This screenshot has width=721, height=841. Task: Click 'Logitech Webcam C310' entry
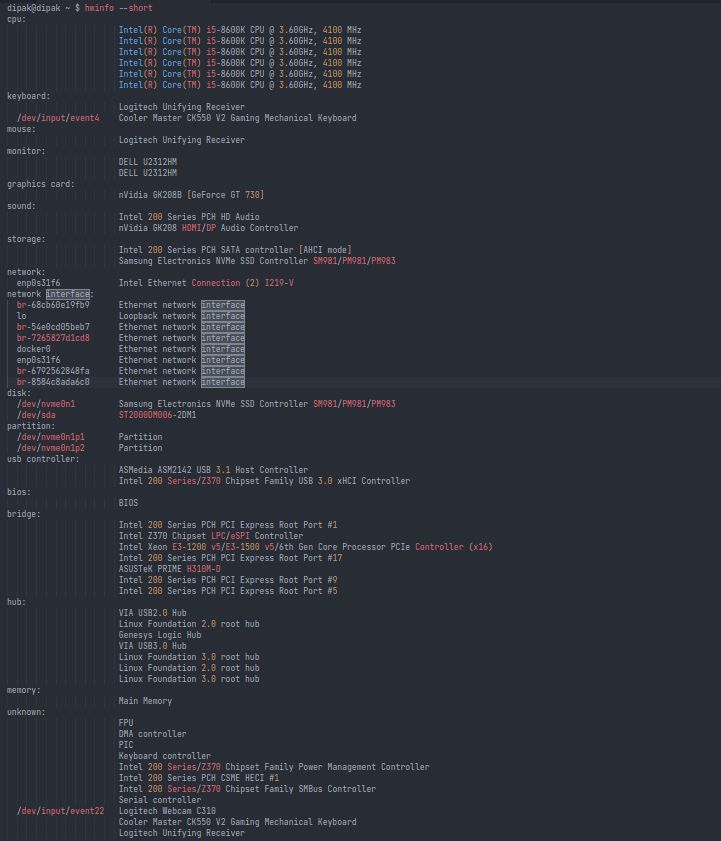click(x=167, y=811)
